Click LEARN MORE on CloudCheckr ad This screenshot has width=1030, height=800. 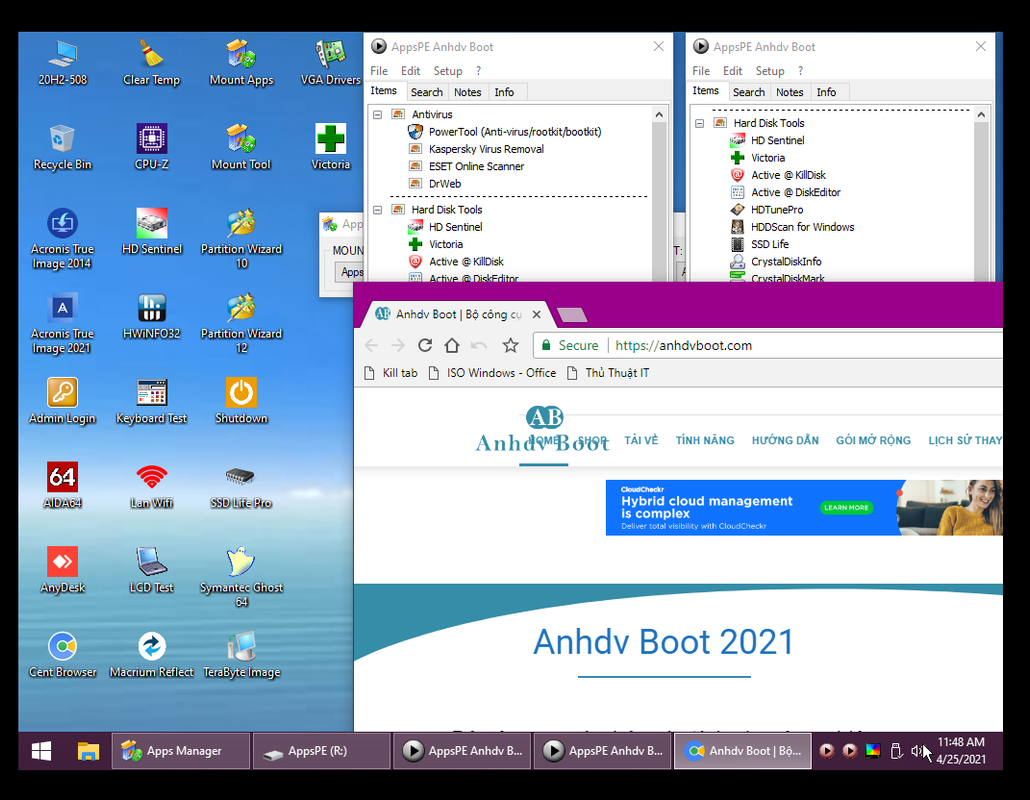(846, 508)
